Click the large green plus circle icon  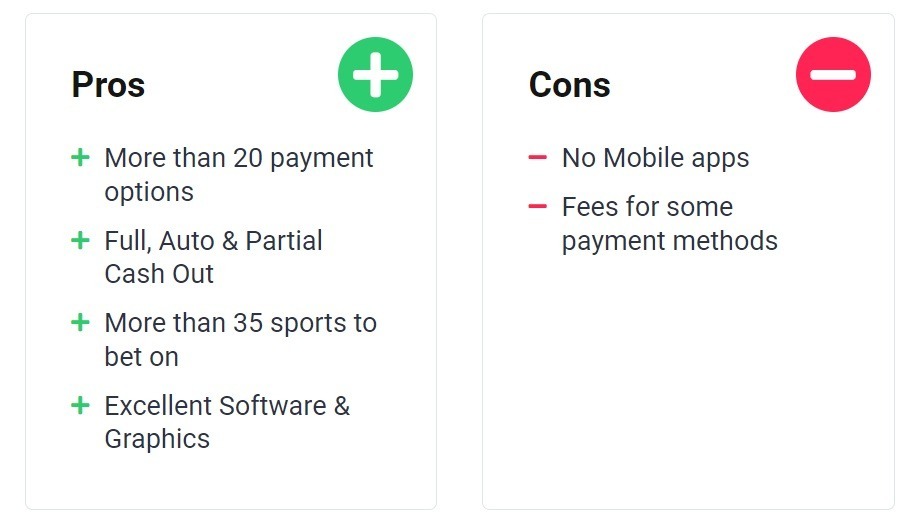pos(375,74)
